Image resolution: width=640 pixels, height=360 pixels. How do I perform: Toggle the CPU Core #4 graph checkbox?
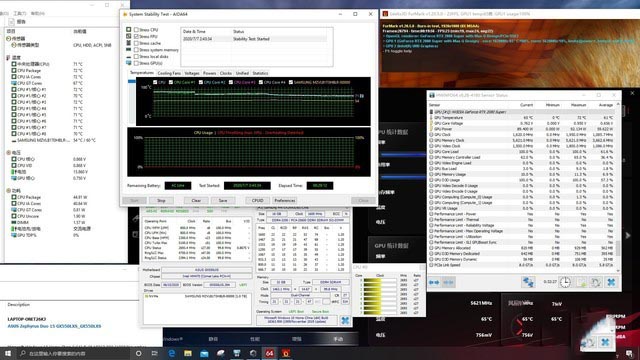(260, 82)
